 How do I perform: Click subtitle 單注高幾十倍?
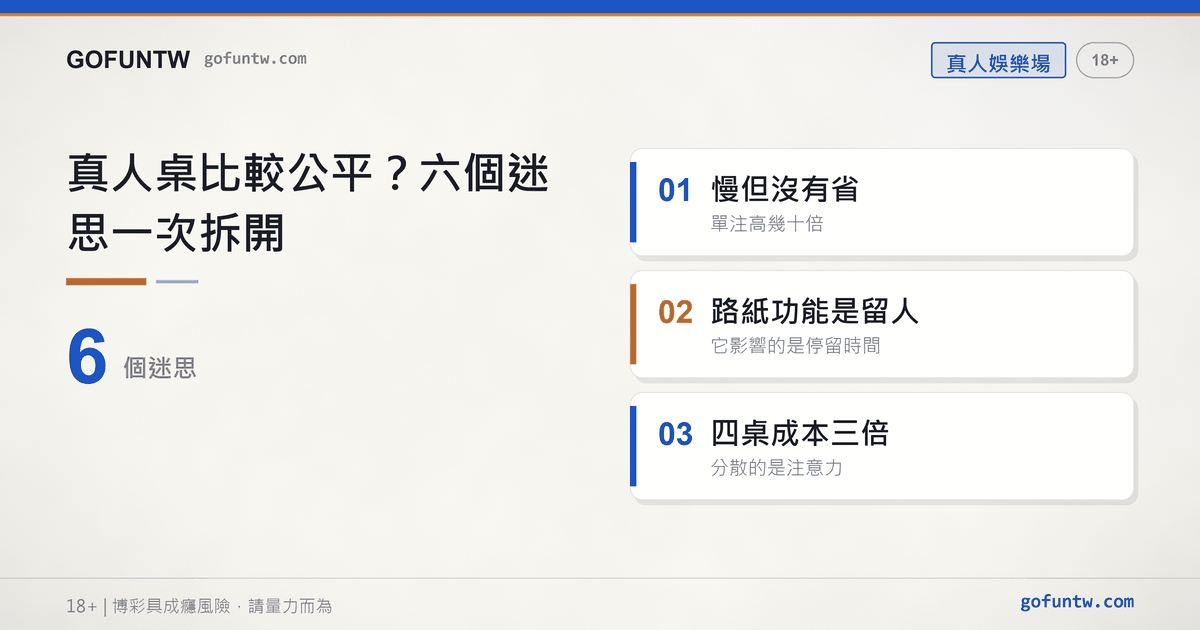pyautogui.click(x=767, y=224)
